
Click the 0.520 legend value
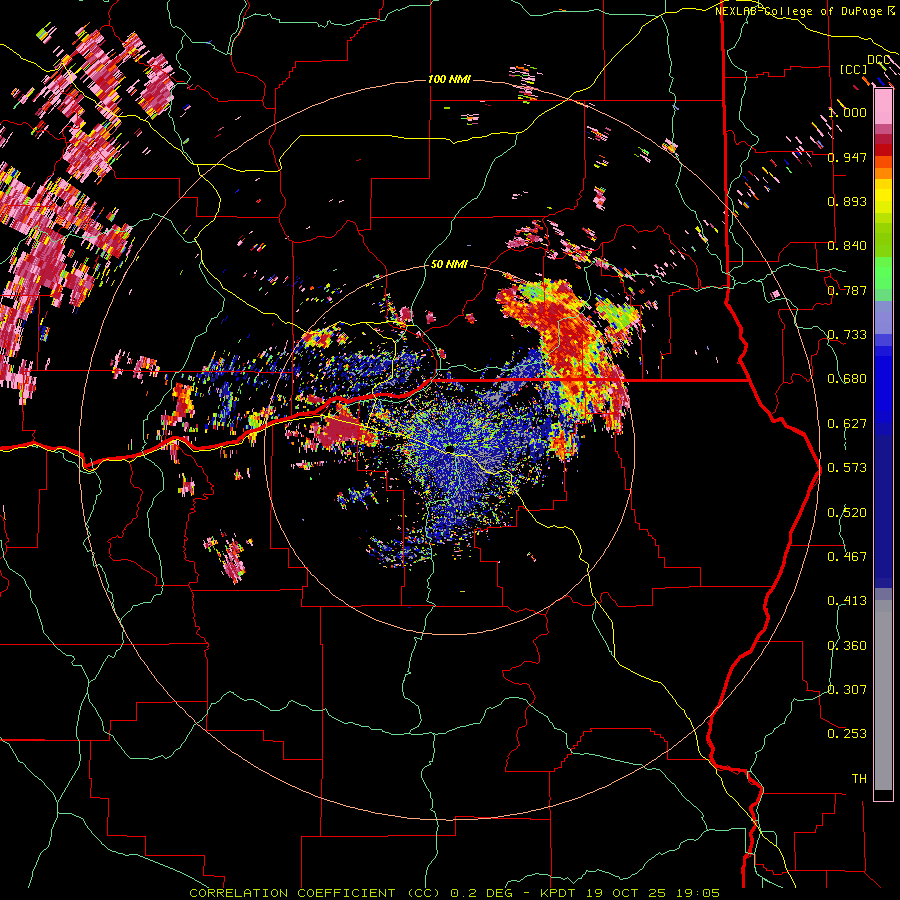(847, 513)
